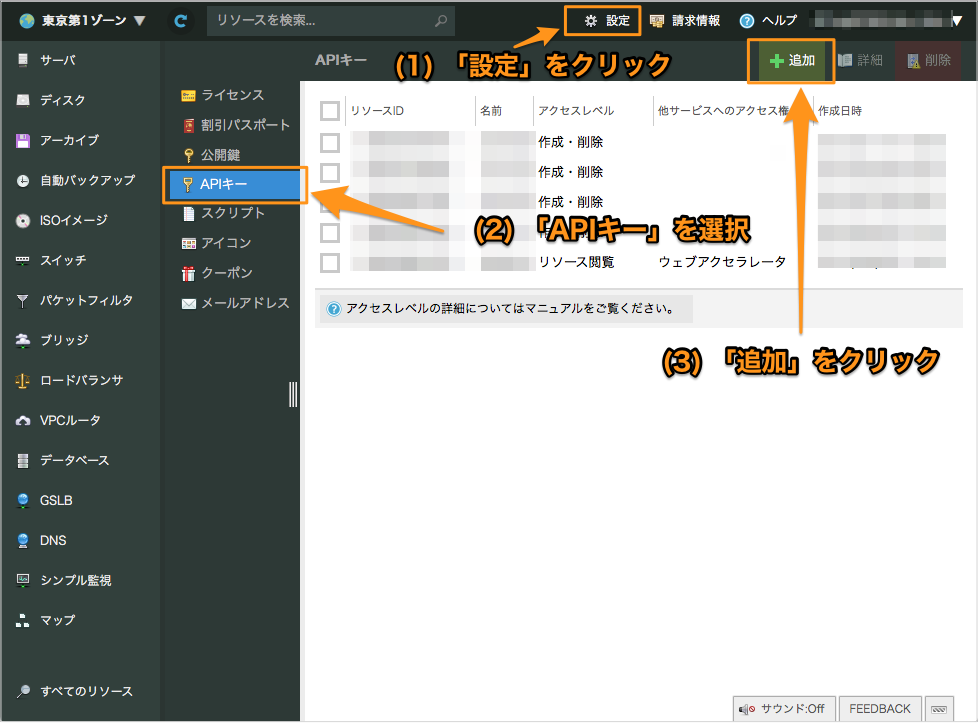Image resolution: width=978 pixels, height=723 pixels.
Task: Expand the account menu arrow
Action: (957, 21)
